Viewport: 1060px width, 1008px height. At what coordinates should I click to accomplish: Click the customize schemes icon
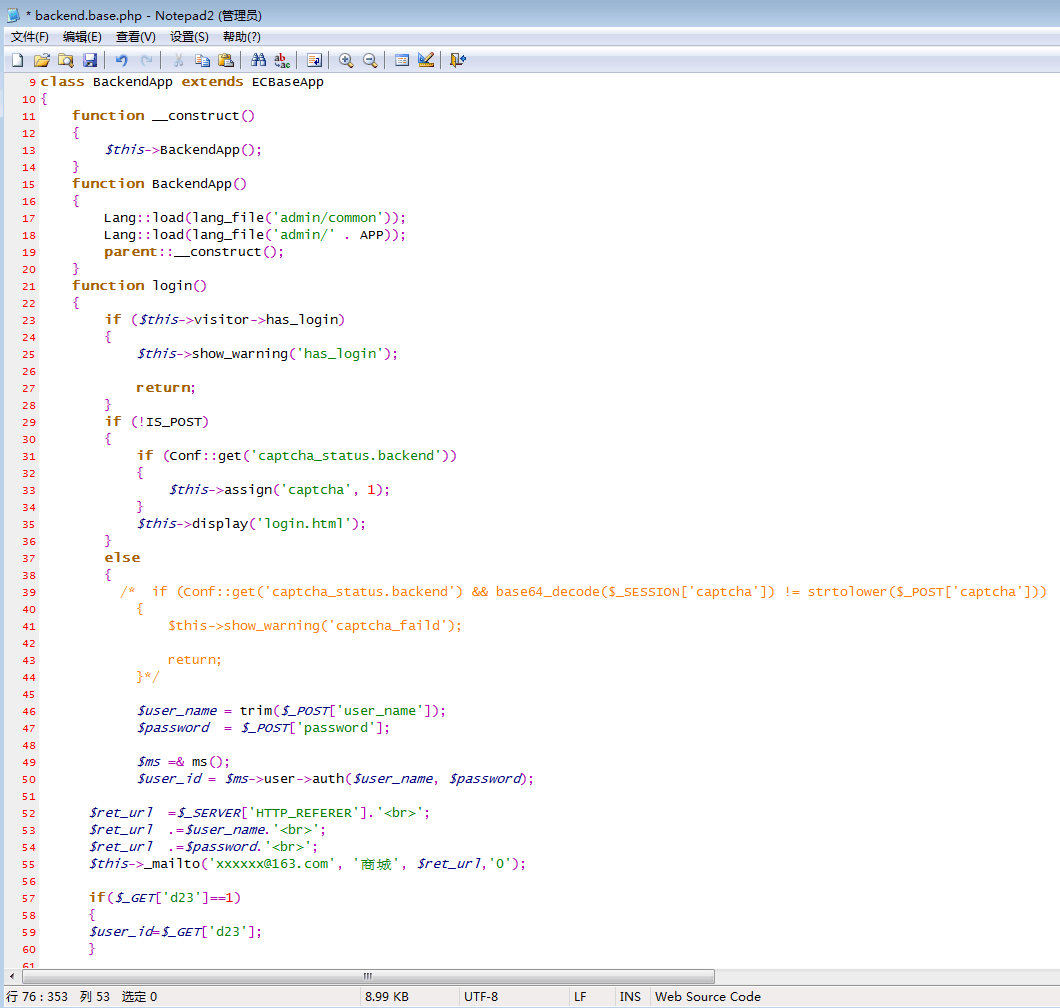[x=426, y=60]
